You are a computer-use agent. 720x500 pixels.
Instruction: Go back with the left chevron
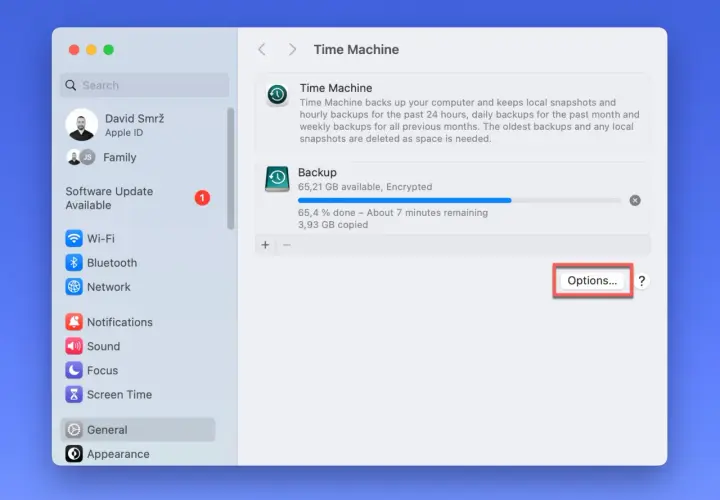click(262, 50)
